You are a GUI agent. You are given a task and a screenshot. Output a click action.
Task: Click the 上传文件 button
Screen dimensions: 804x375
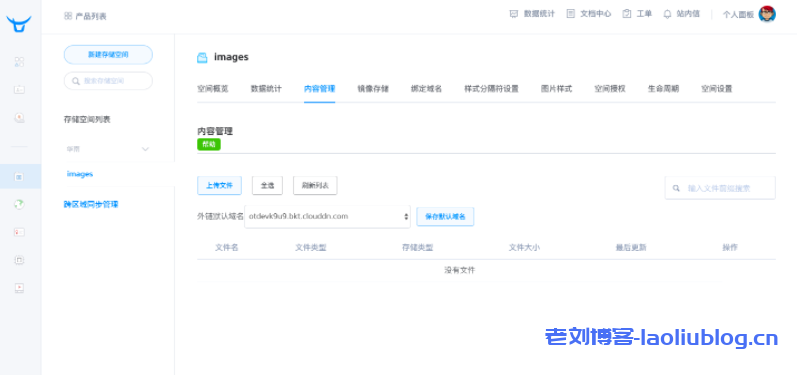point(219,186)
